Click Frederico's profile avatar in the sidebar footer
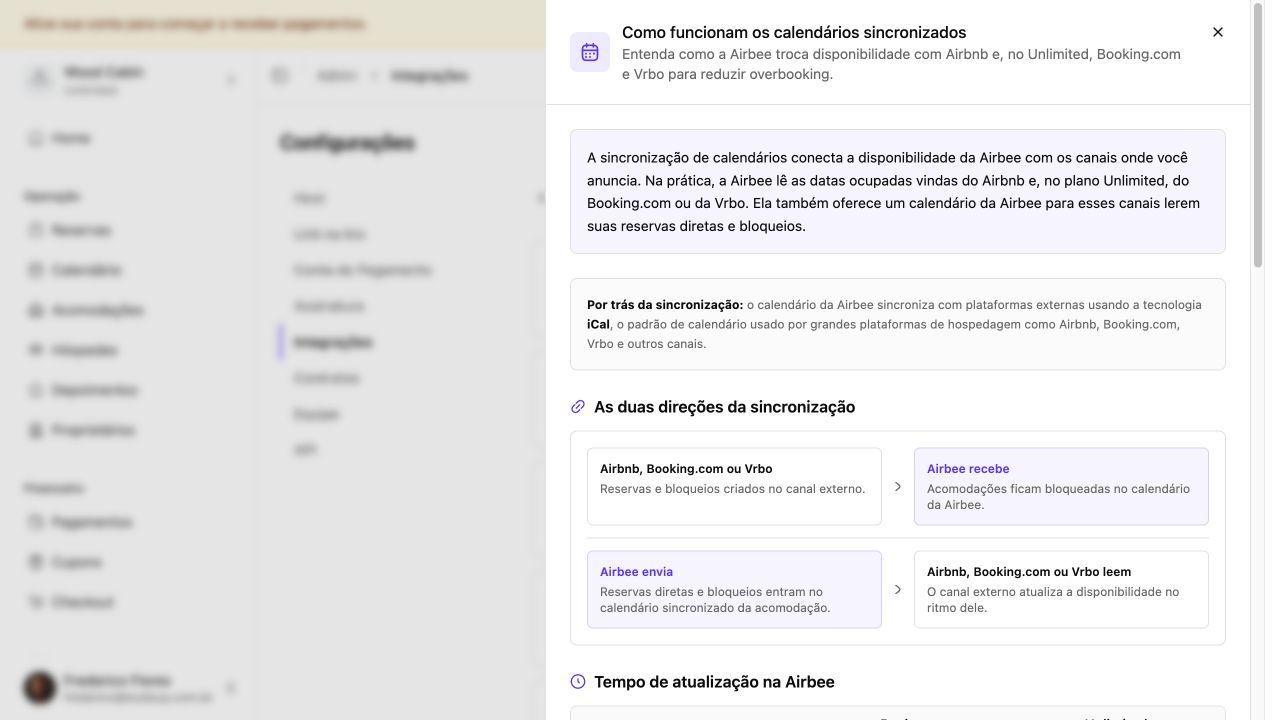The width and height of the screenshot is (1280, 720). 40,688
